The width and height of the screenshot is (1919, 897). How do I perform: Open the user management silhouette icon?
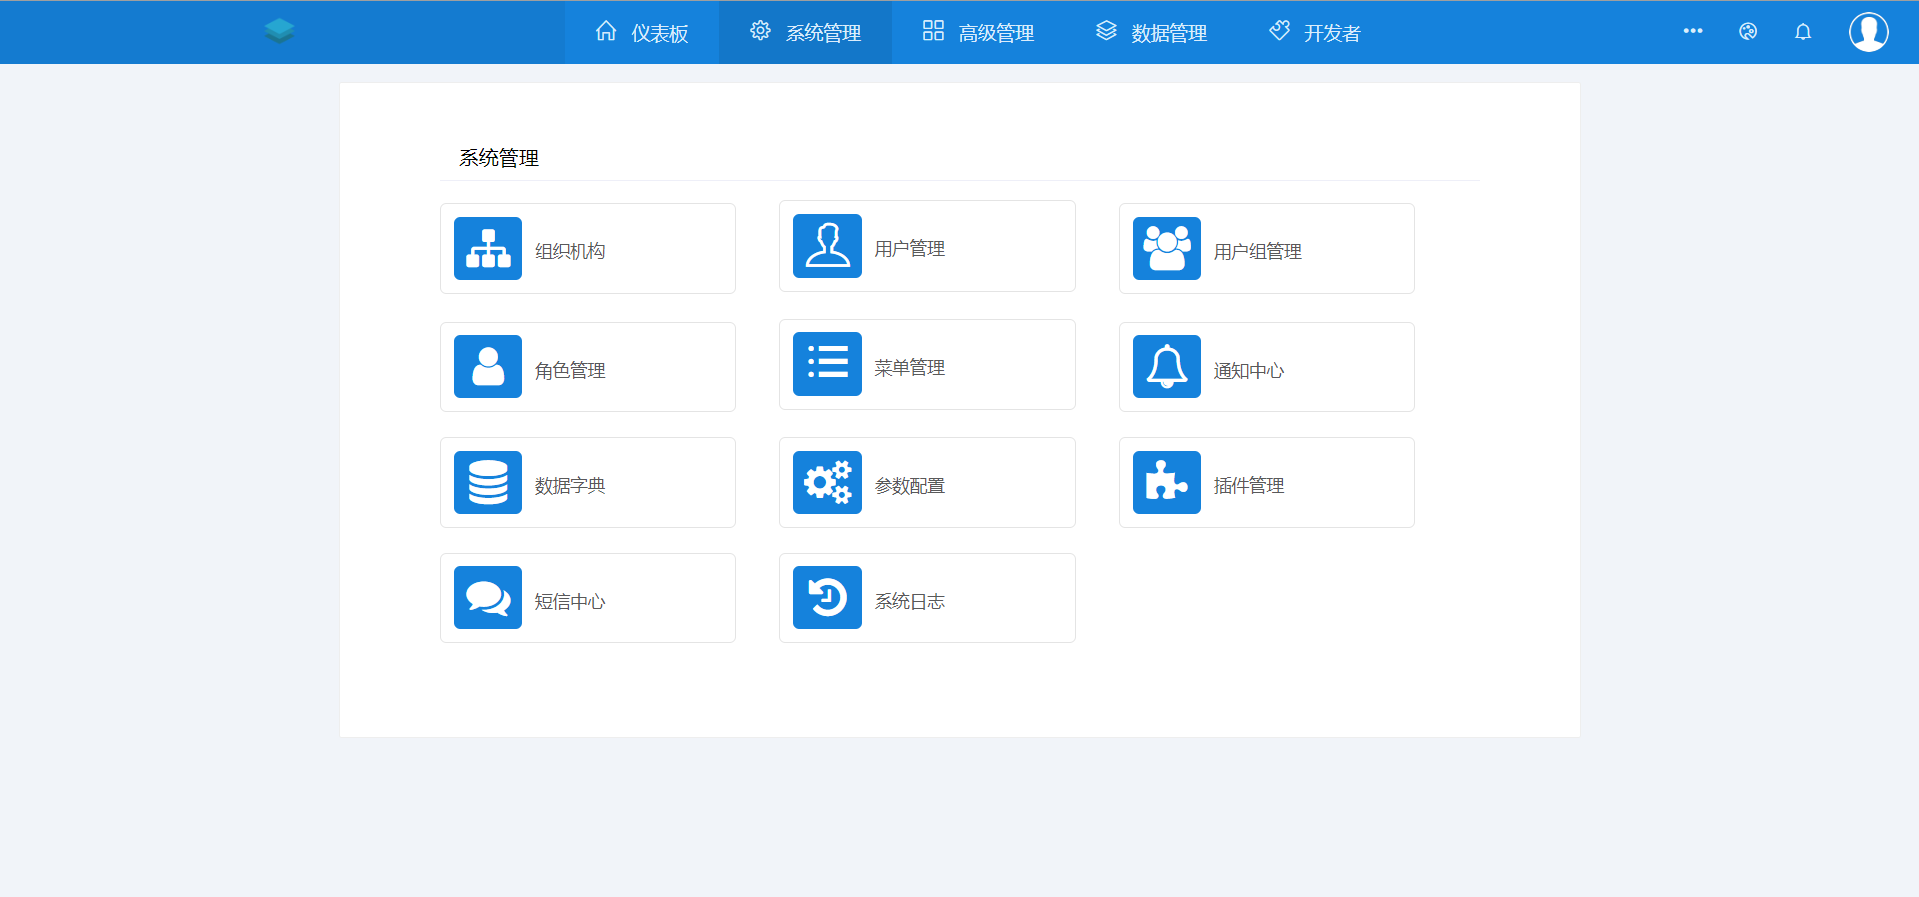pyautogui.click(x=827, y=246)
